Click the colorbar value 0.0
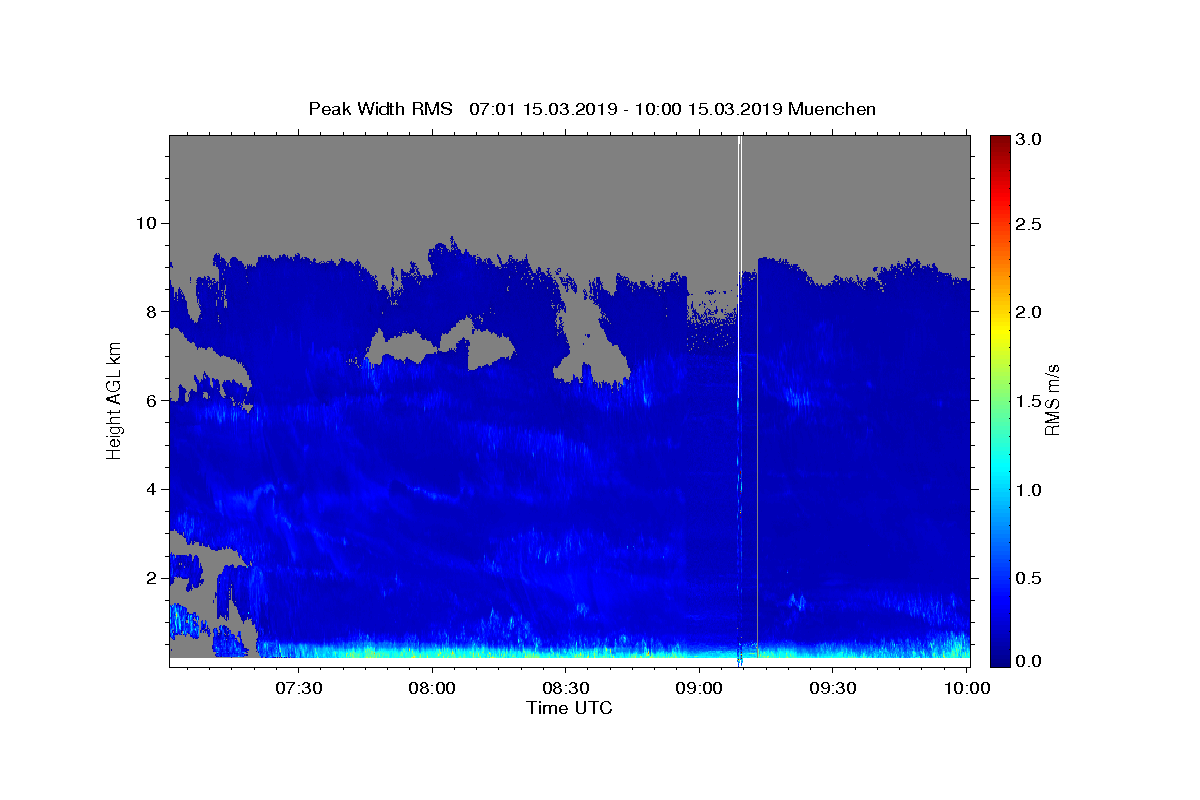1200x800 pixels. [1030, 661]
